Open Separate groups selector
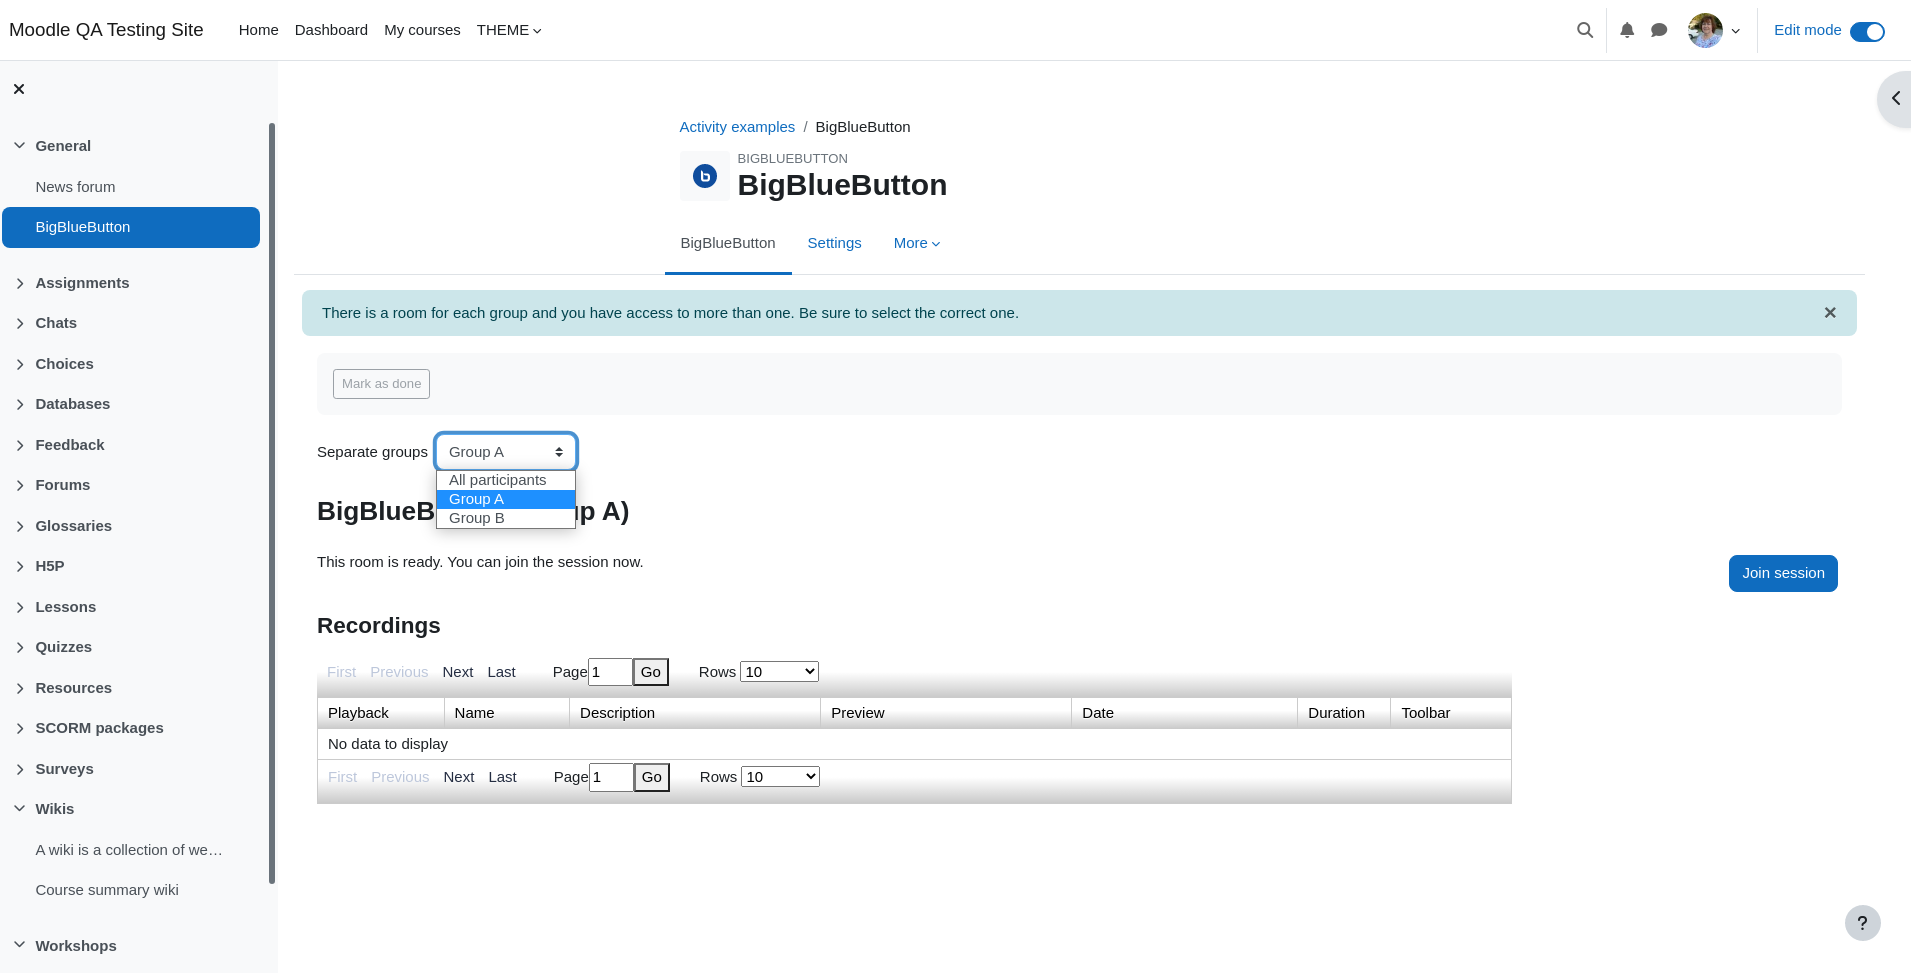Screen dimensions: 1911x973 tap(506, 452)
